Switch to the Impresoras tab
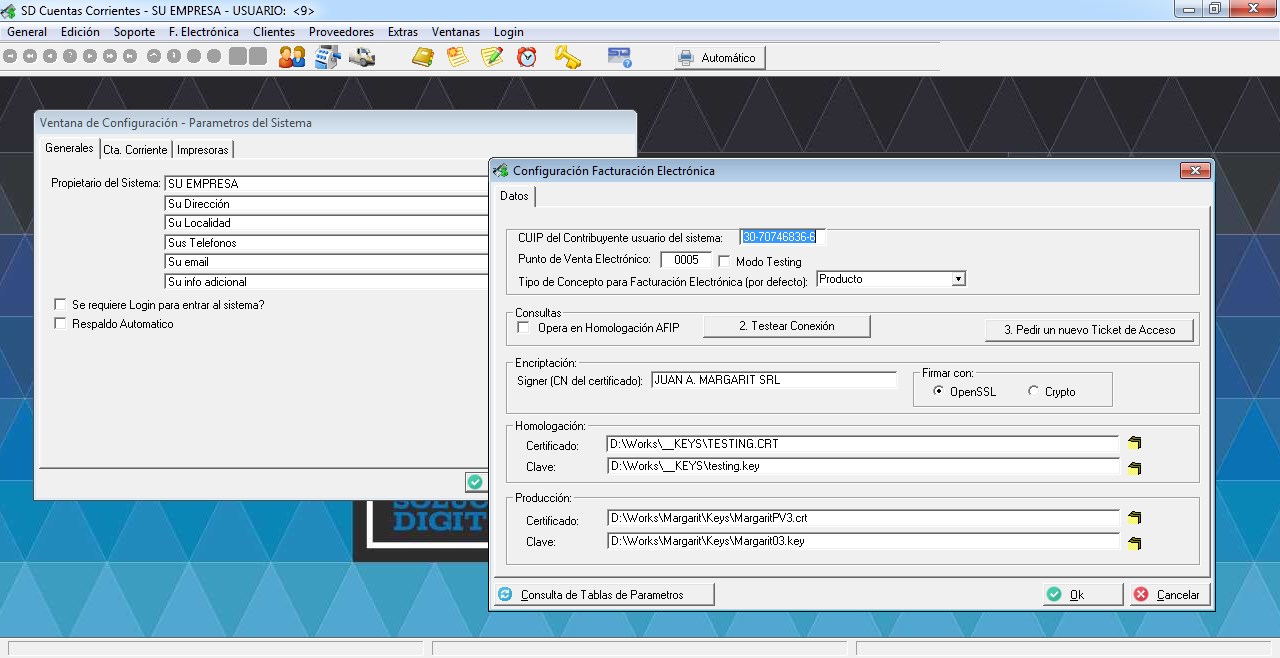This screenshot has width=1280, height=658. [203, 150]
